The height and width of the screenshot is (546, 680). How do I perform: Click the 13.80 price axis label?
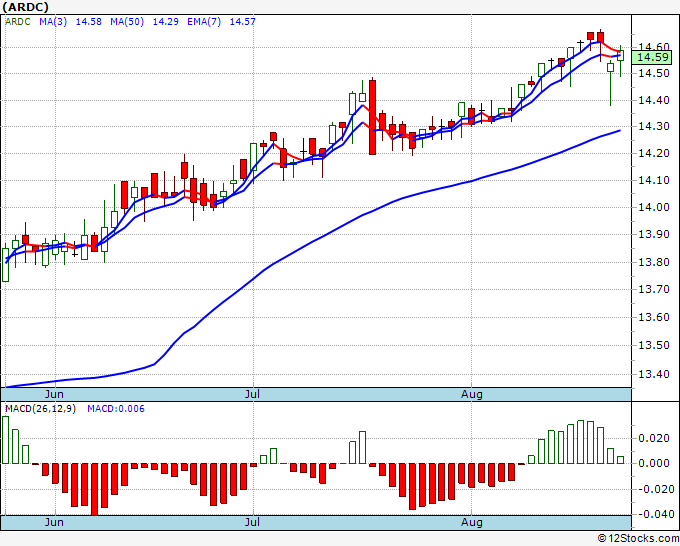coord(654,262)
